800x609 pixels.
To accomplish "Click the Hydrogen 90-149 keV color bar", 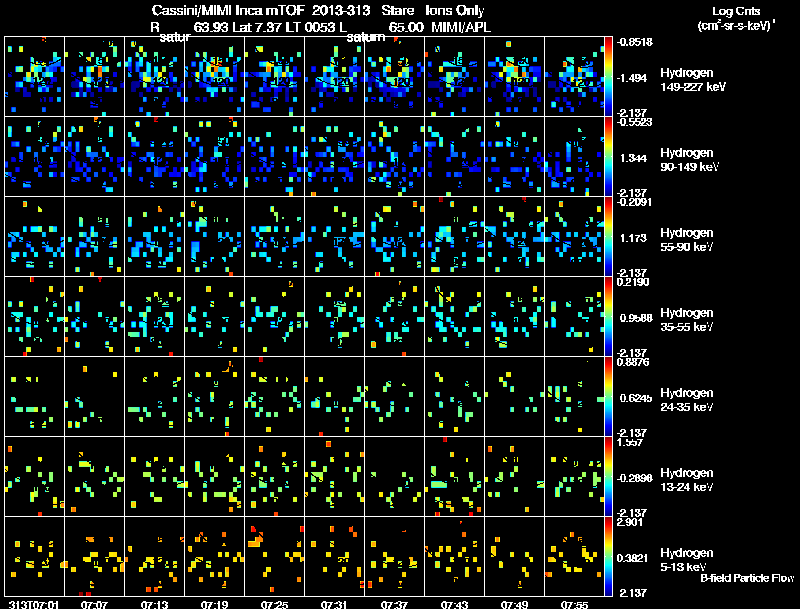I will [x=608, y=157].
